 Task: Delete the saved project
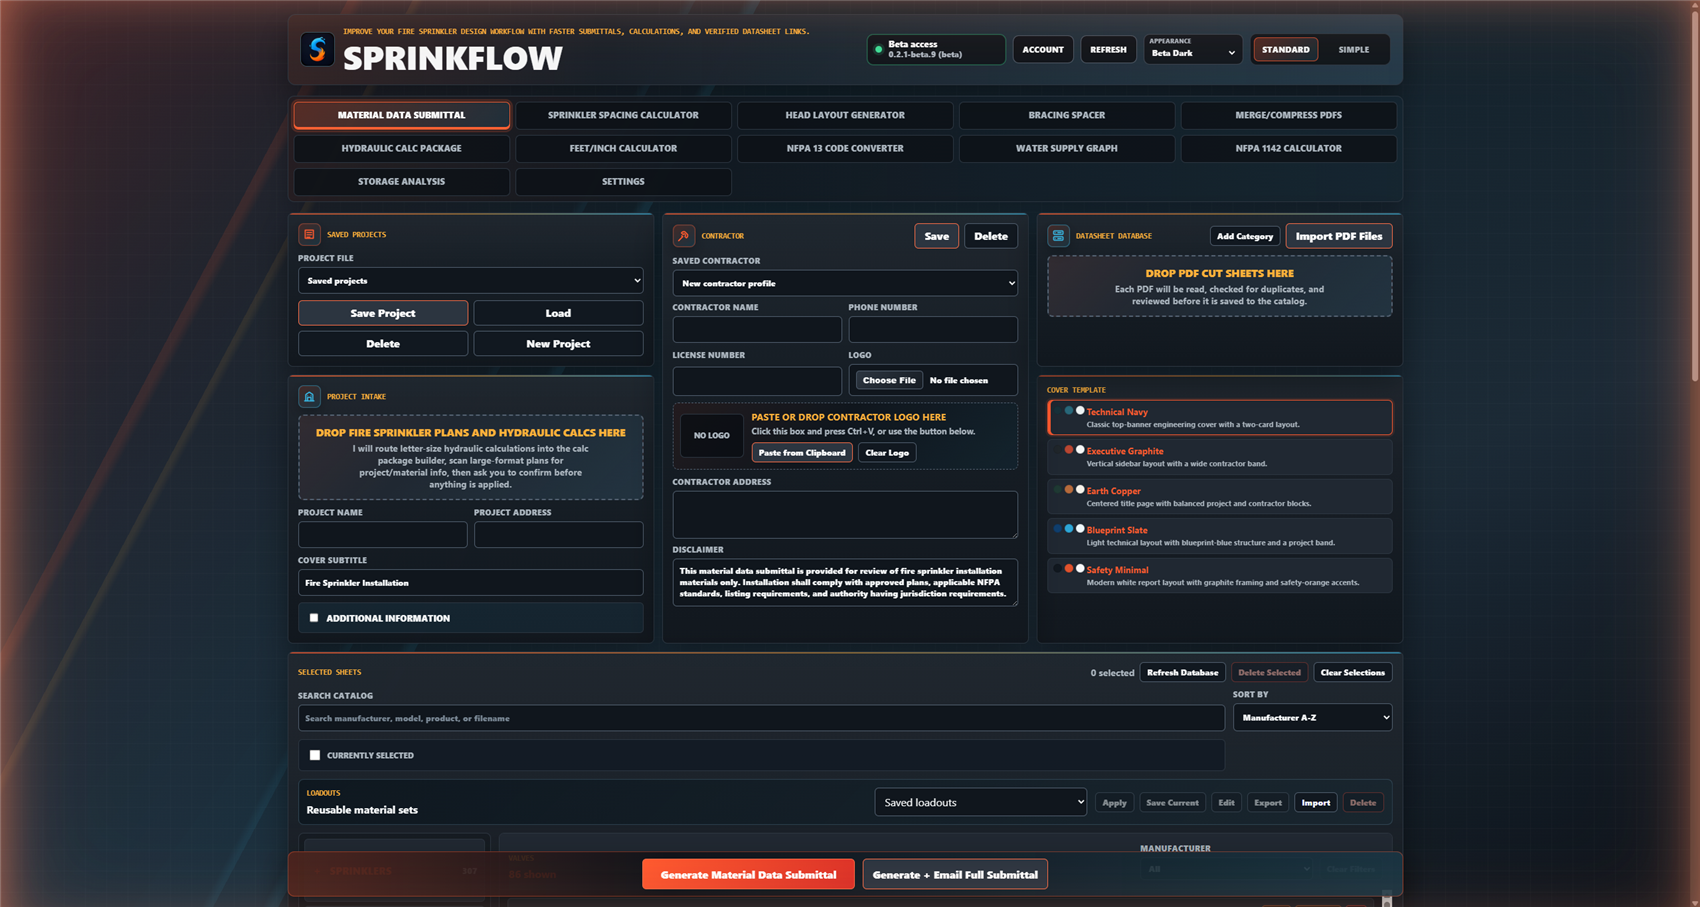[x=383, y=343]
